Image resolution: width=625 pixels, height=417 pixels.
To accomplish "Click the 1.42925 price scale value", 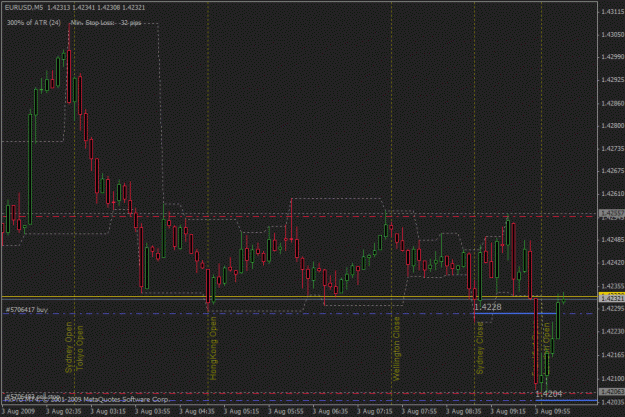I will point(613,80).
